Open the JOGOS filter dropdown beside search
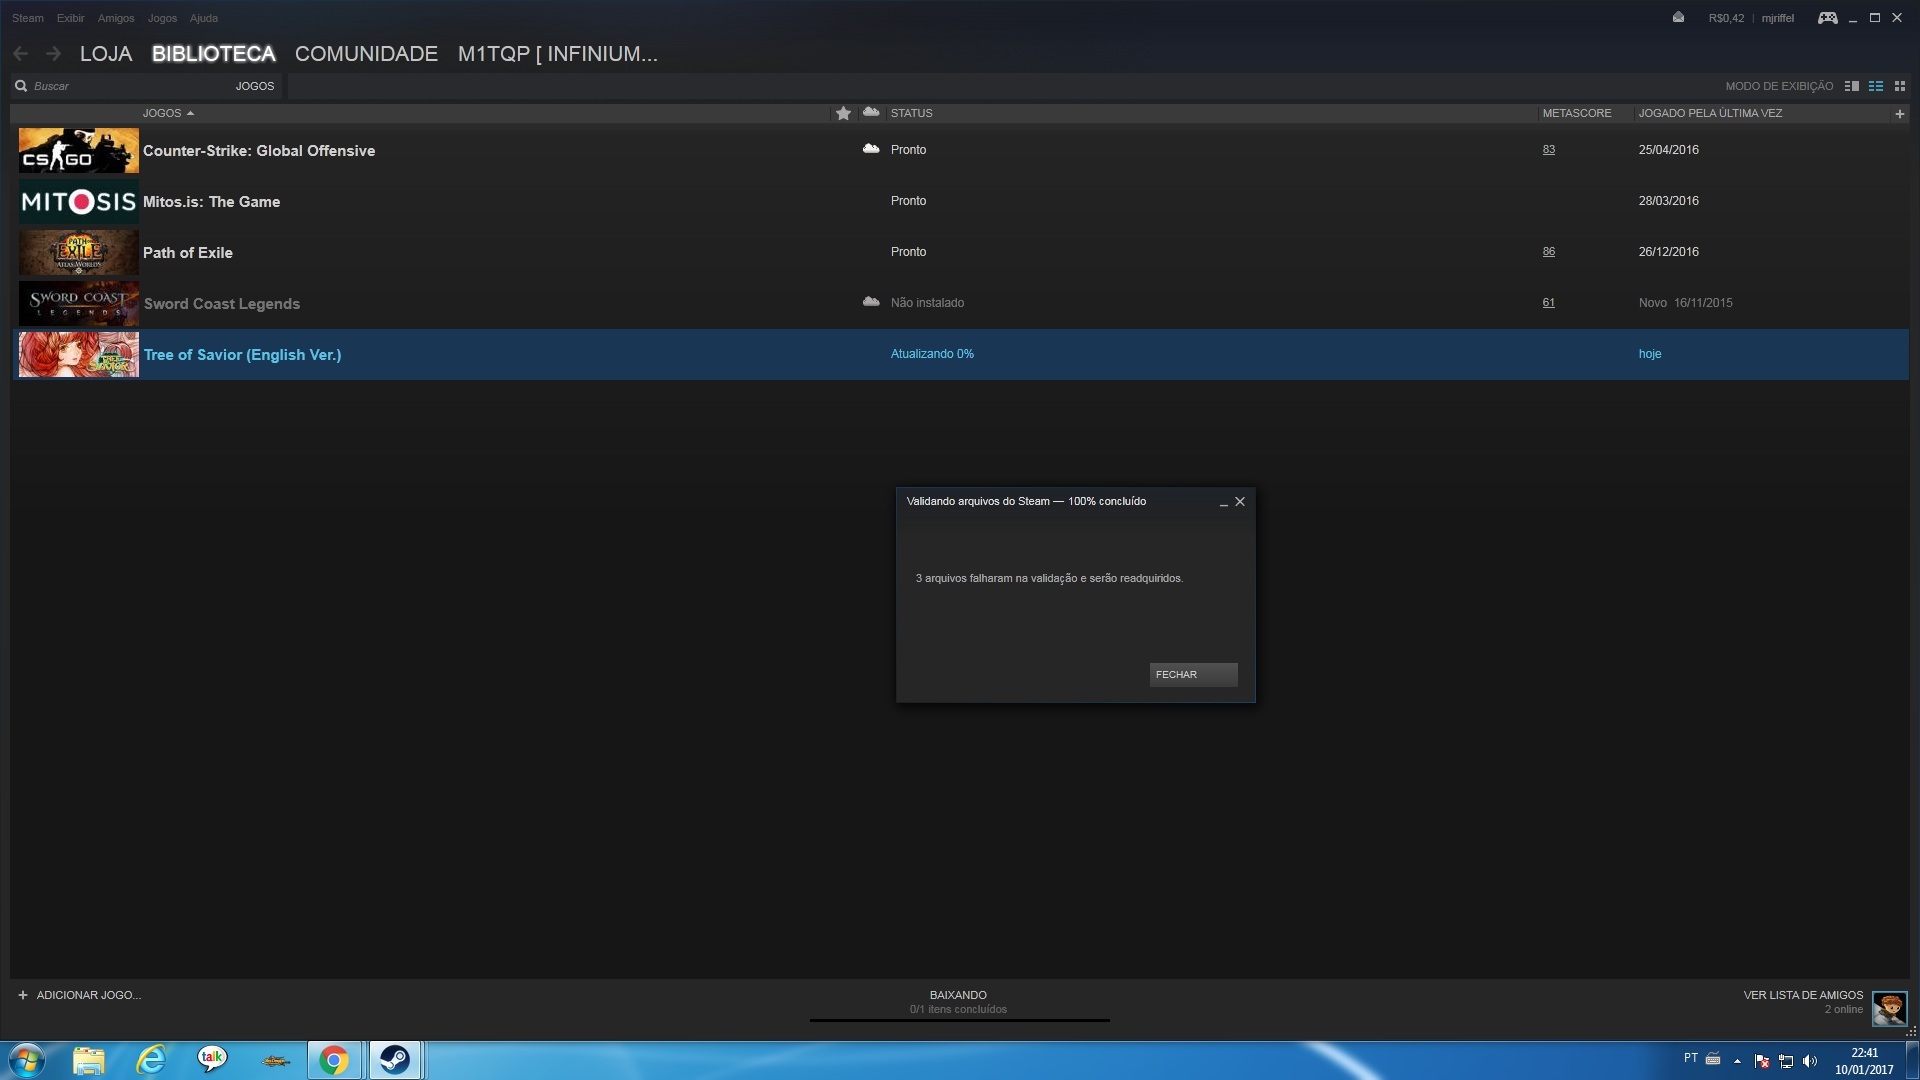The height and width of the screenshot is (1080, 1920). tap(254, 86)
